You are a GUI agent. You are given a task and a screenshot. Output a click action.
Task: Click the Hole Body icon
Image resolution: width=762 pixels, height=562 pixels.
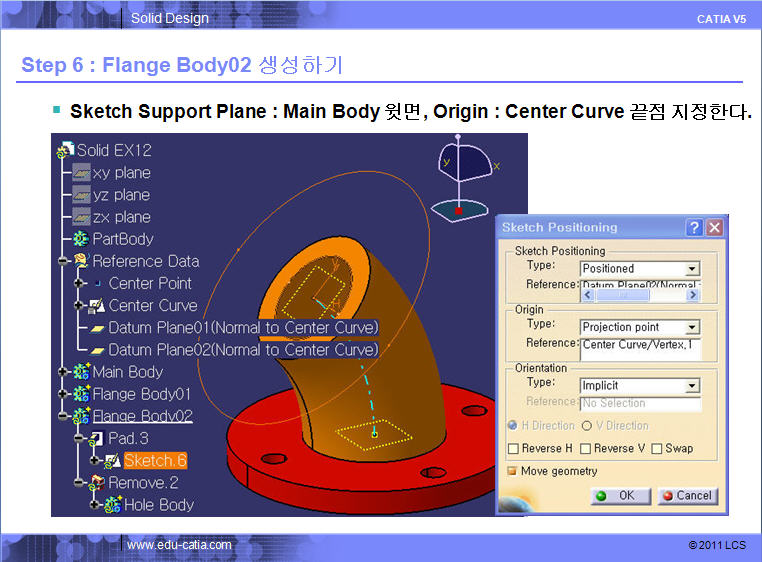[x=113, y=505]
